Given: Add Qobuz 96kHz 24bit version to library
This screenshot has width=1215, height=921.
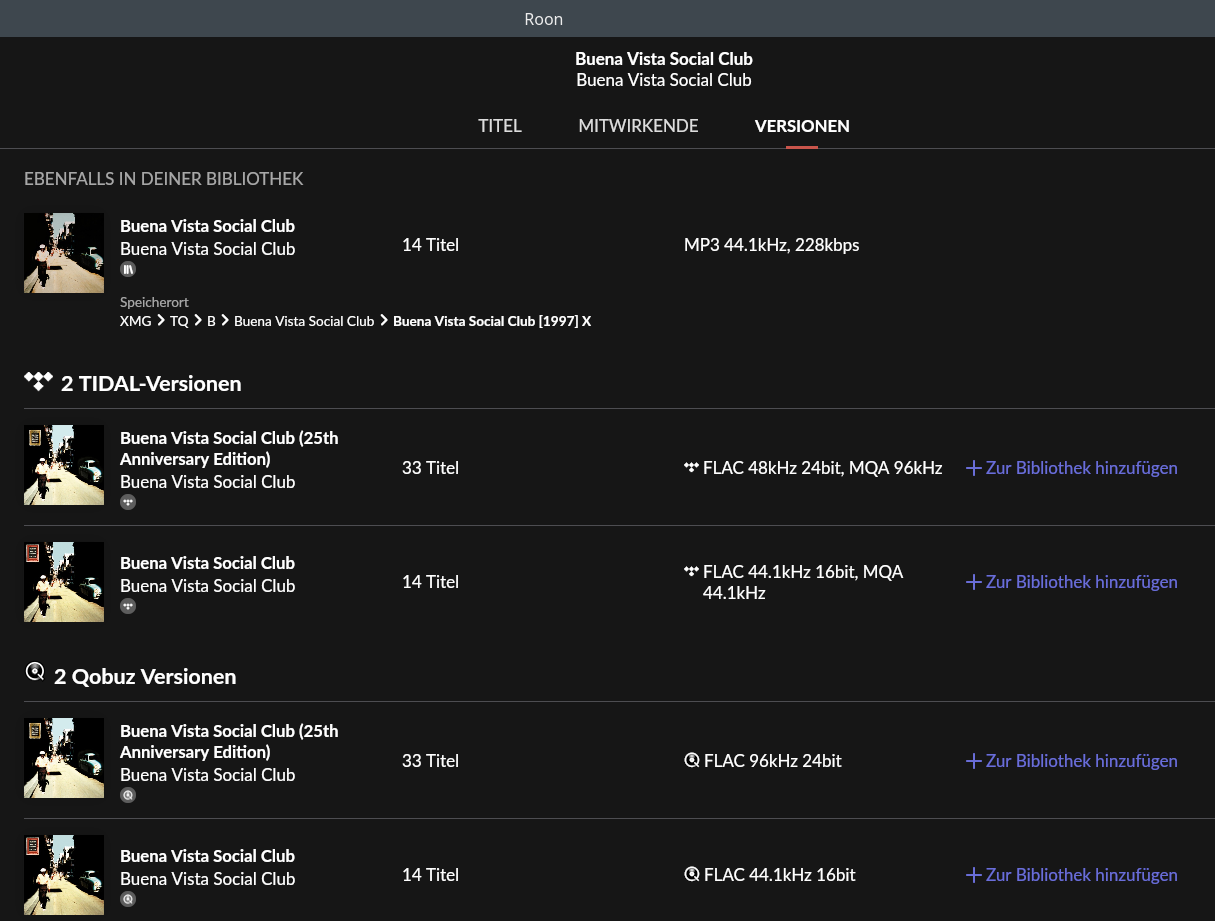Looking at the screenshot, I should pos(1071,761).
